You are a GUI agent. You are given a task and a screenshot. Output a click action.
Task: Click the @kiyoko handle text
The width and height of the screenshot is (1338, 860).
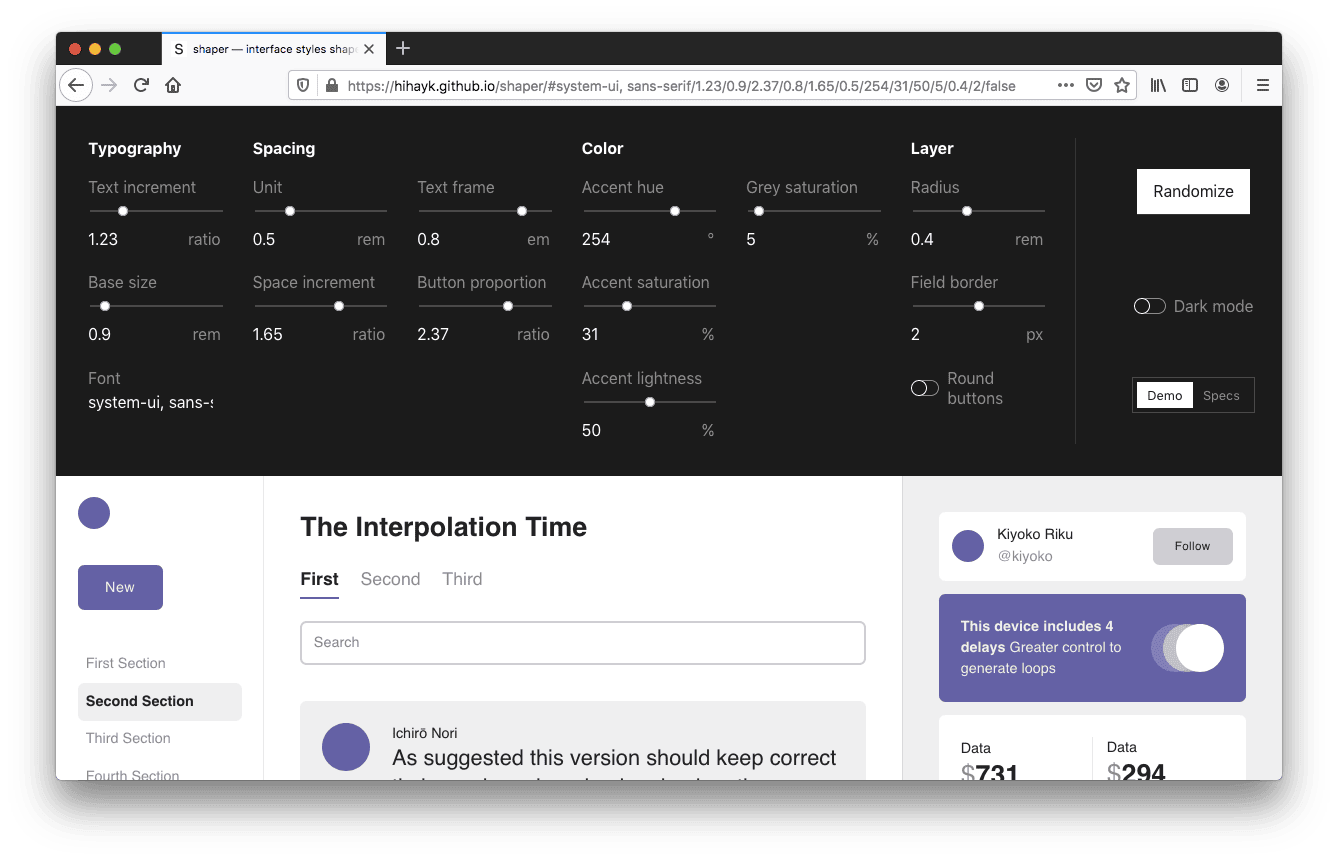(x=1025, y=556)
